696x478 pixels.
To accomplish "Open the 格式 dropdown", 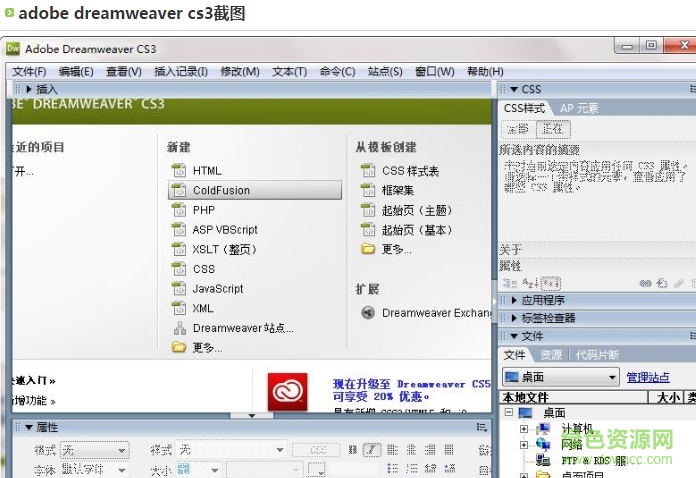I will 95,450.
